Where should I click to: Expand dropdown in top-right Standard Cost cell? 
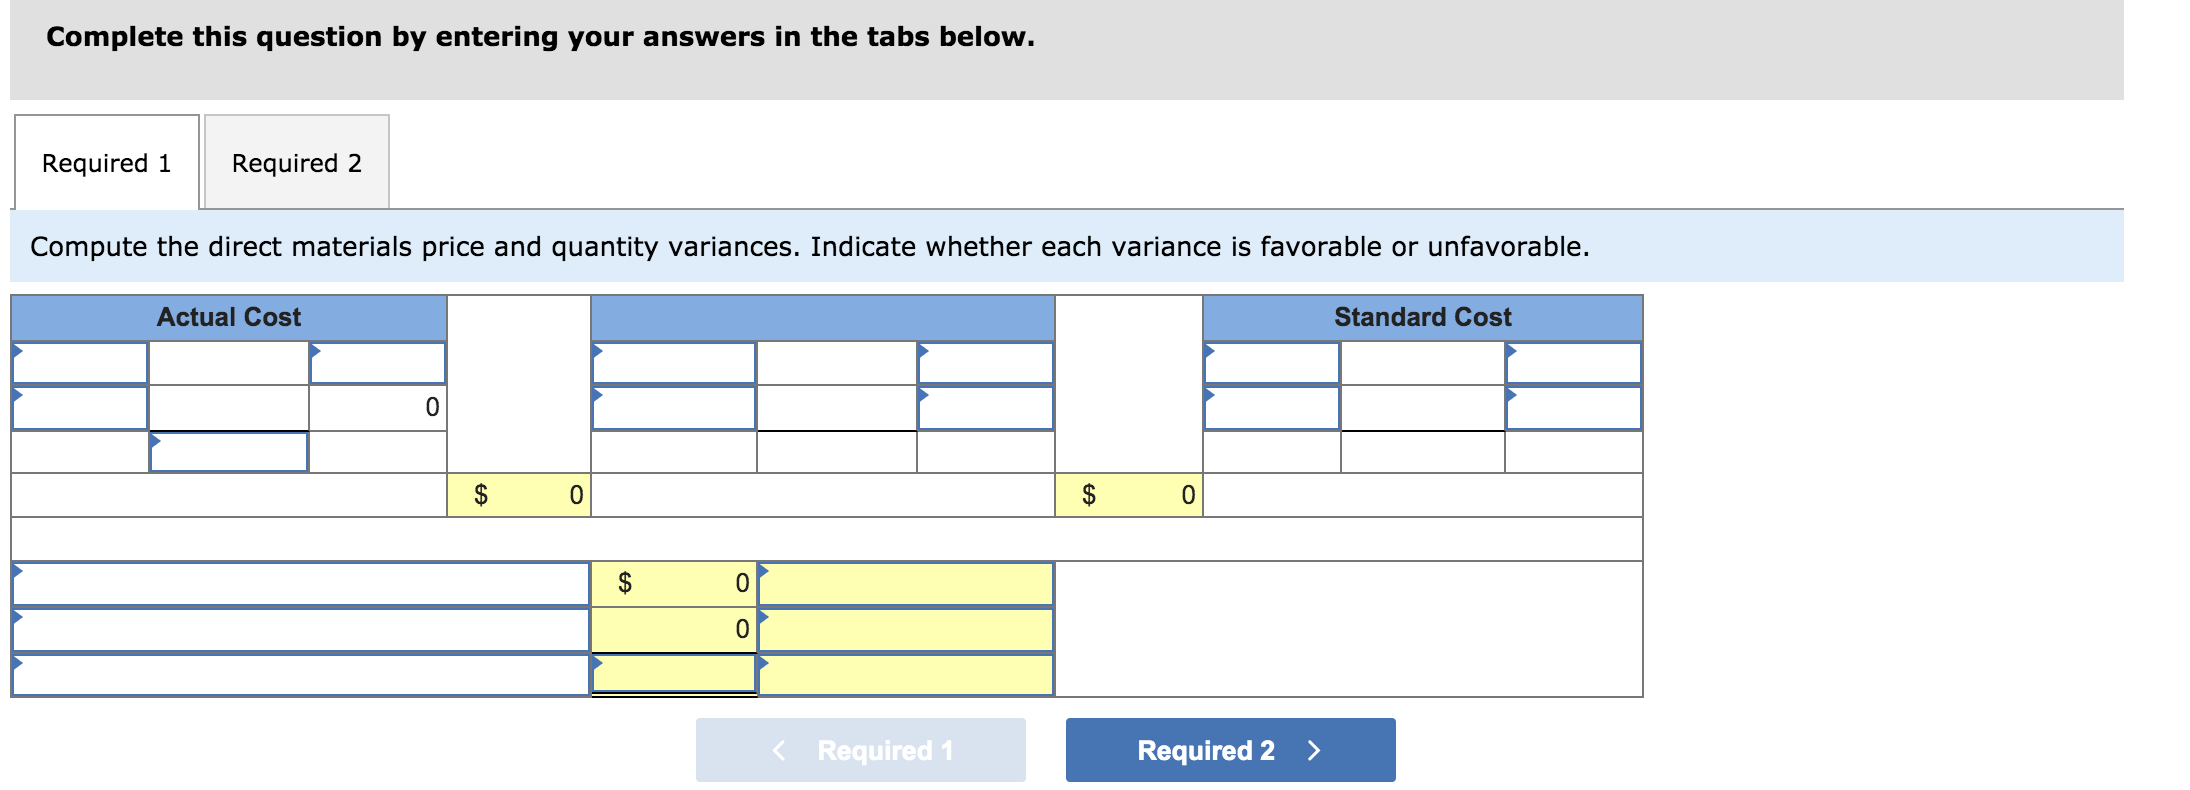pyautogui.click(x=1573, y=362)
